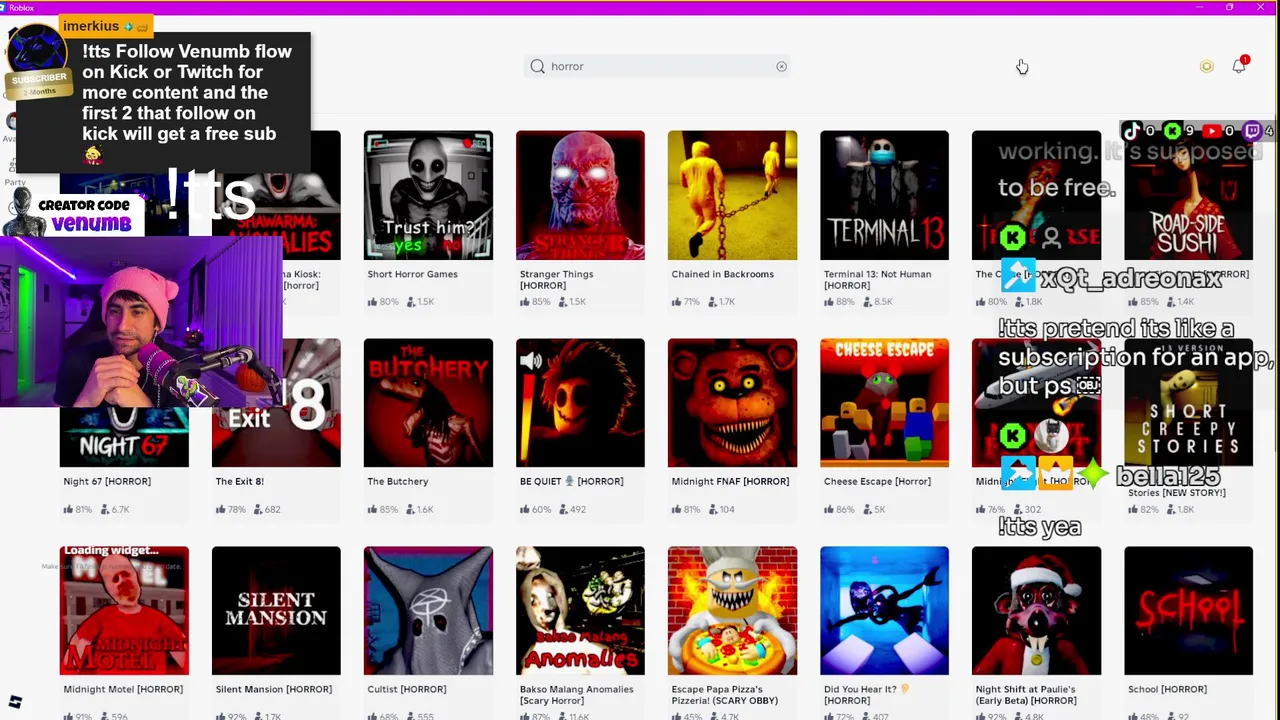Viewport: 1280px width, 720px height.
Task: Click Night 67 thumbs-up rating icon
Action: pyautogui.click(x=68, y=509)
